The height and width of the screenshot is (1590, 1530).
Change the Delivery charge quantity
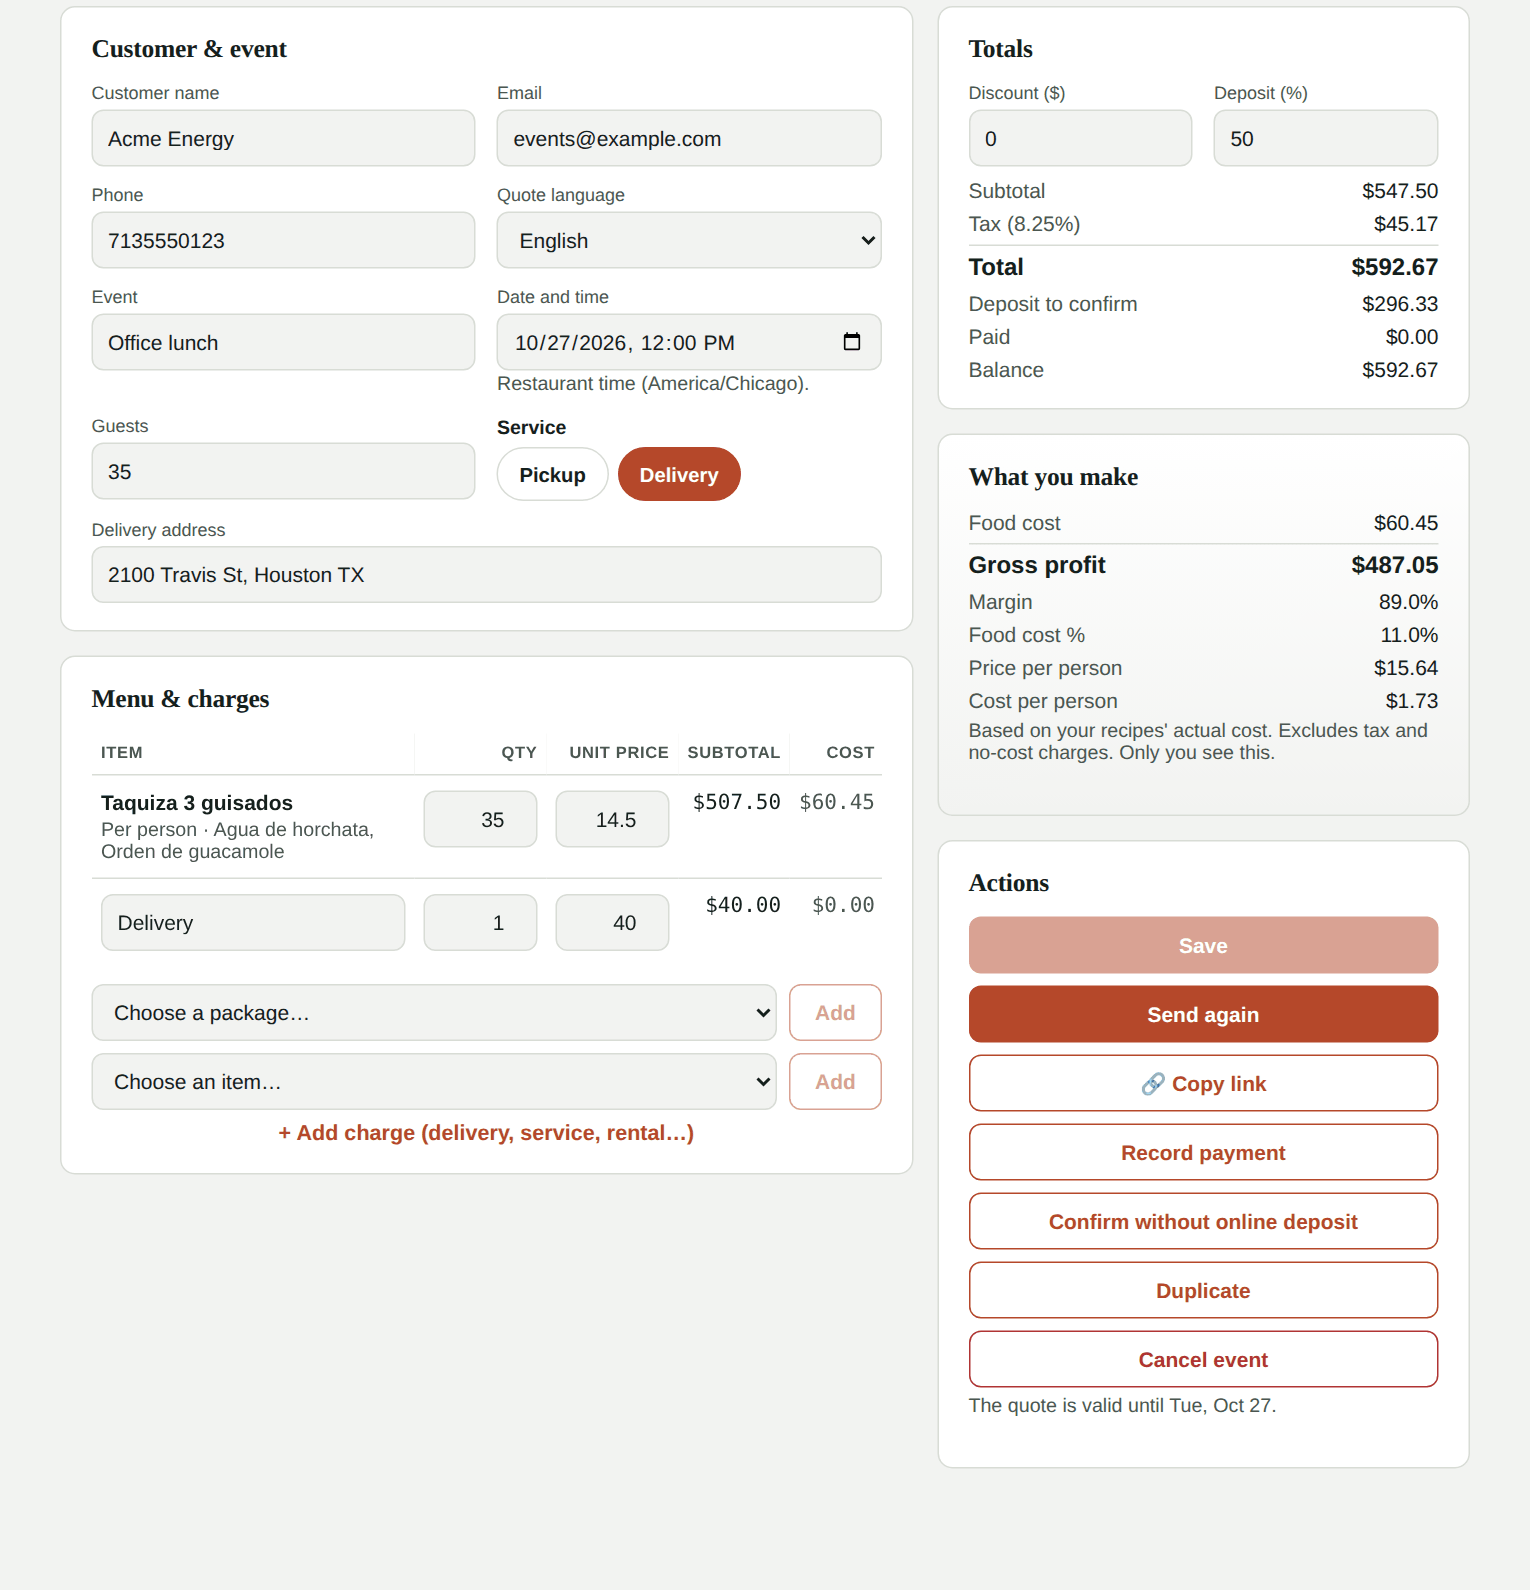tap(480, 922)
